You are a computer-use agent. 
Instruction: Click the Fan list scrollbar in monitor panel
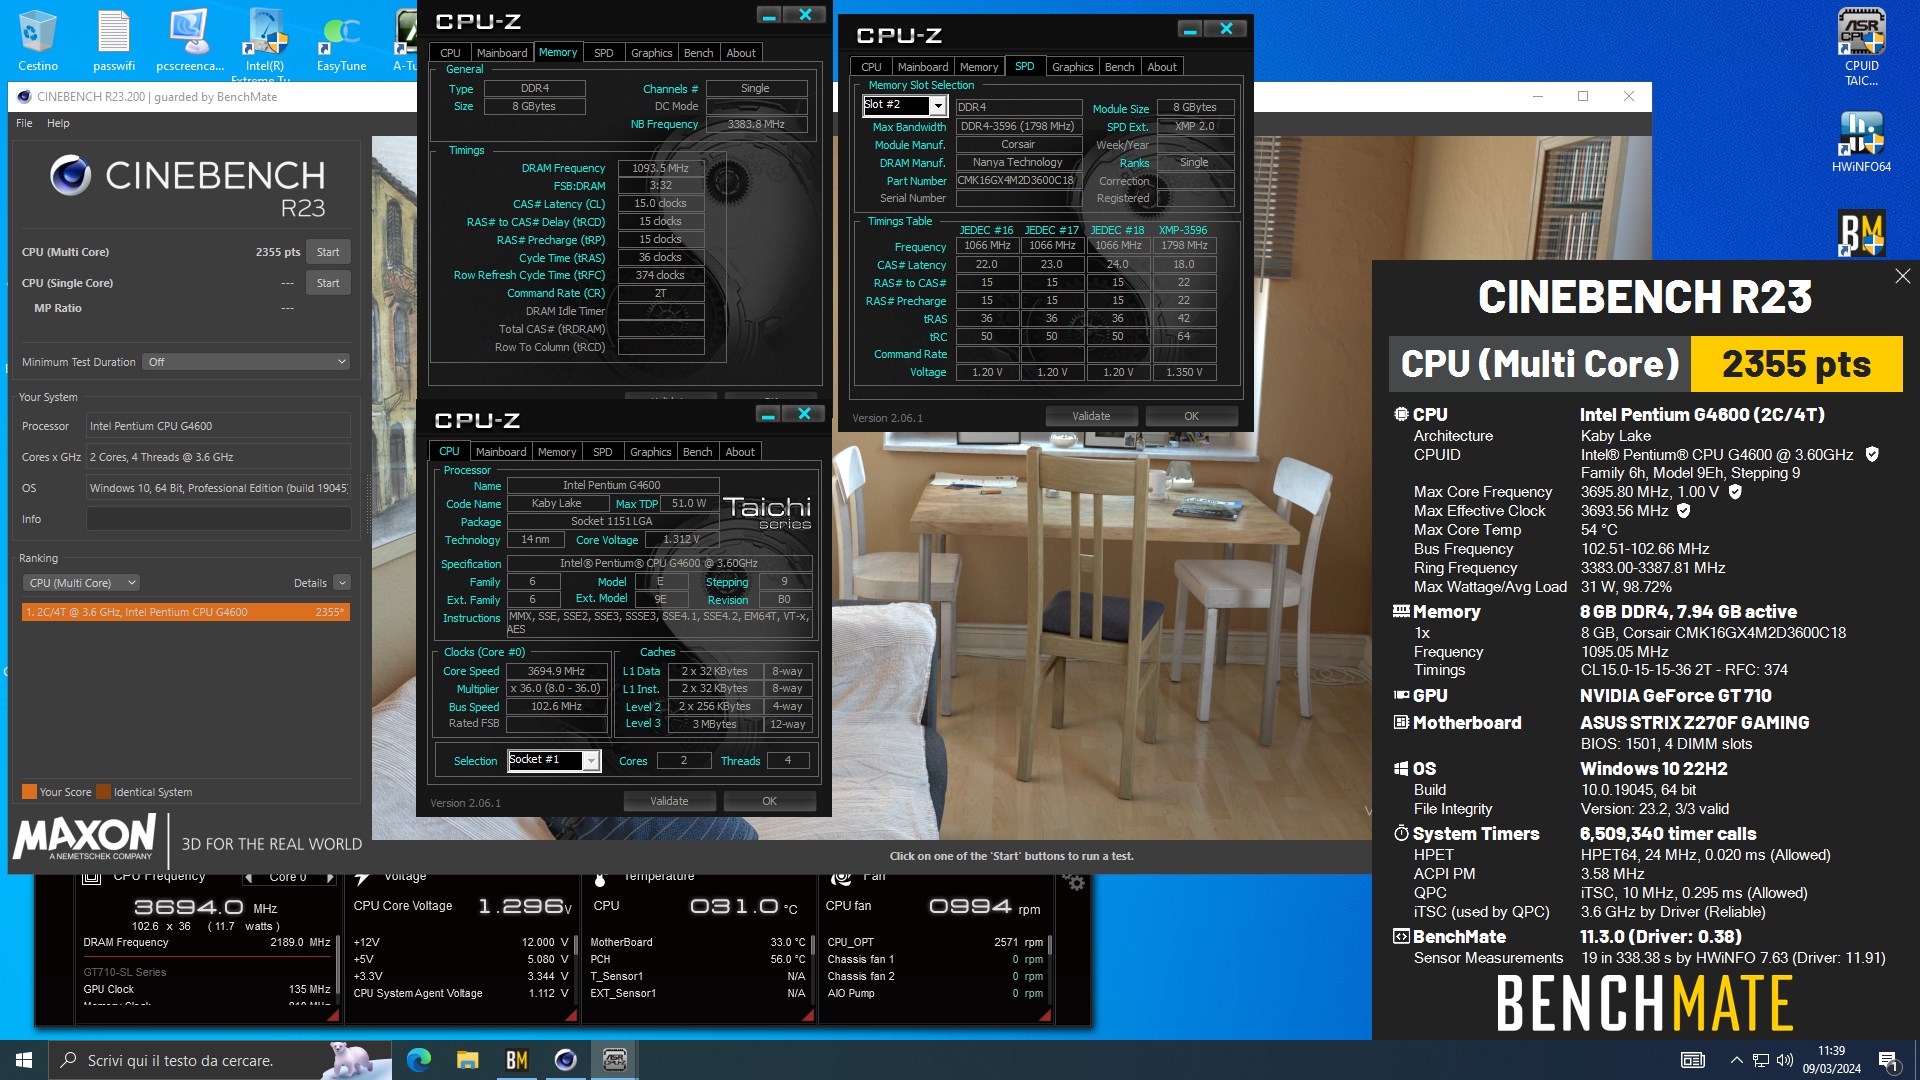pos(1050,945)
